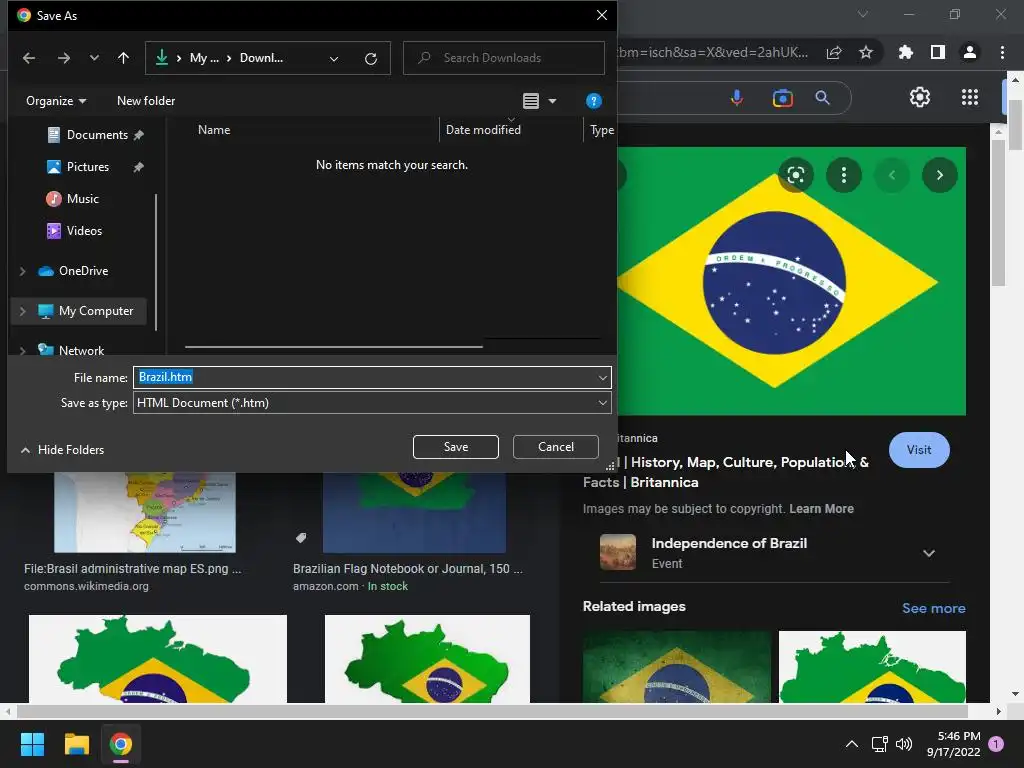Sort by Date modified column header

pyautogui.click(x=483, y=130)
